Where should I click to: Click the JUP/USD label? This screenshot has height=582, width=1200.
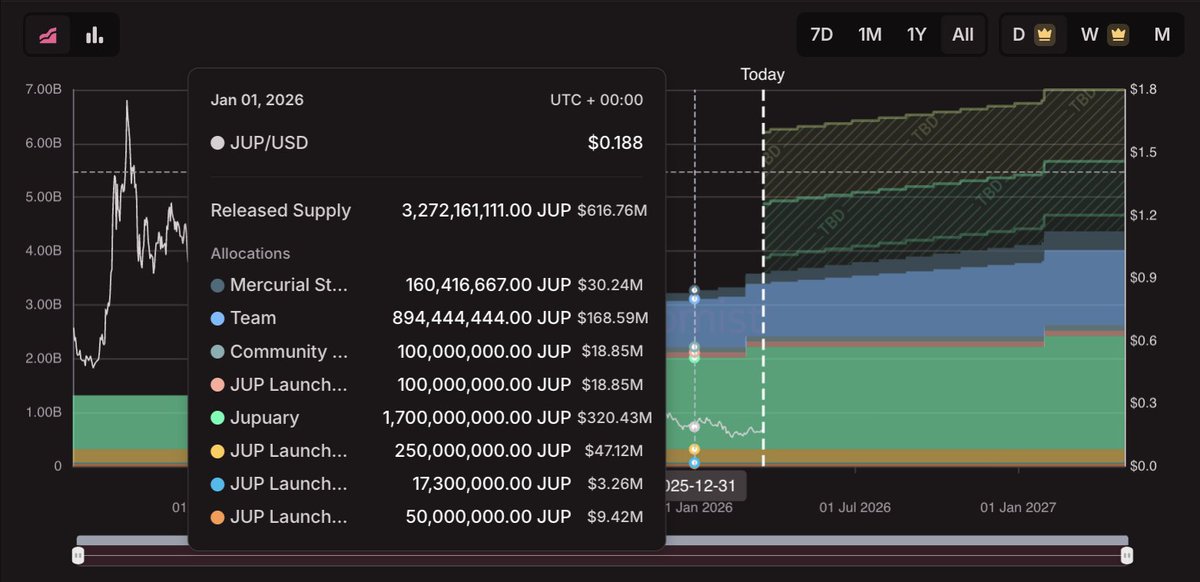[x=269, y=143]
